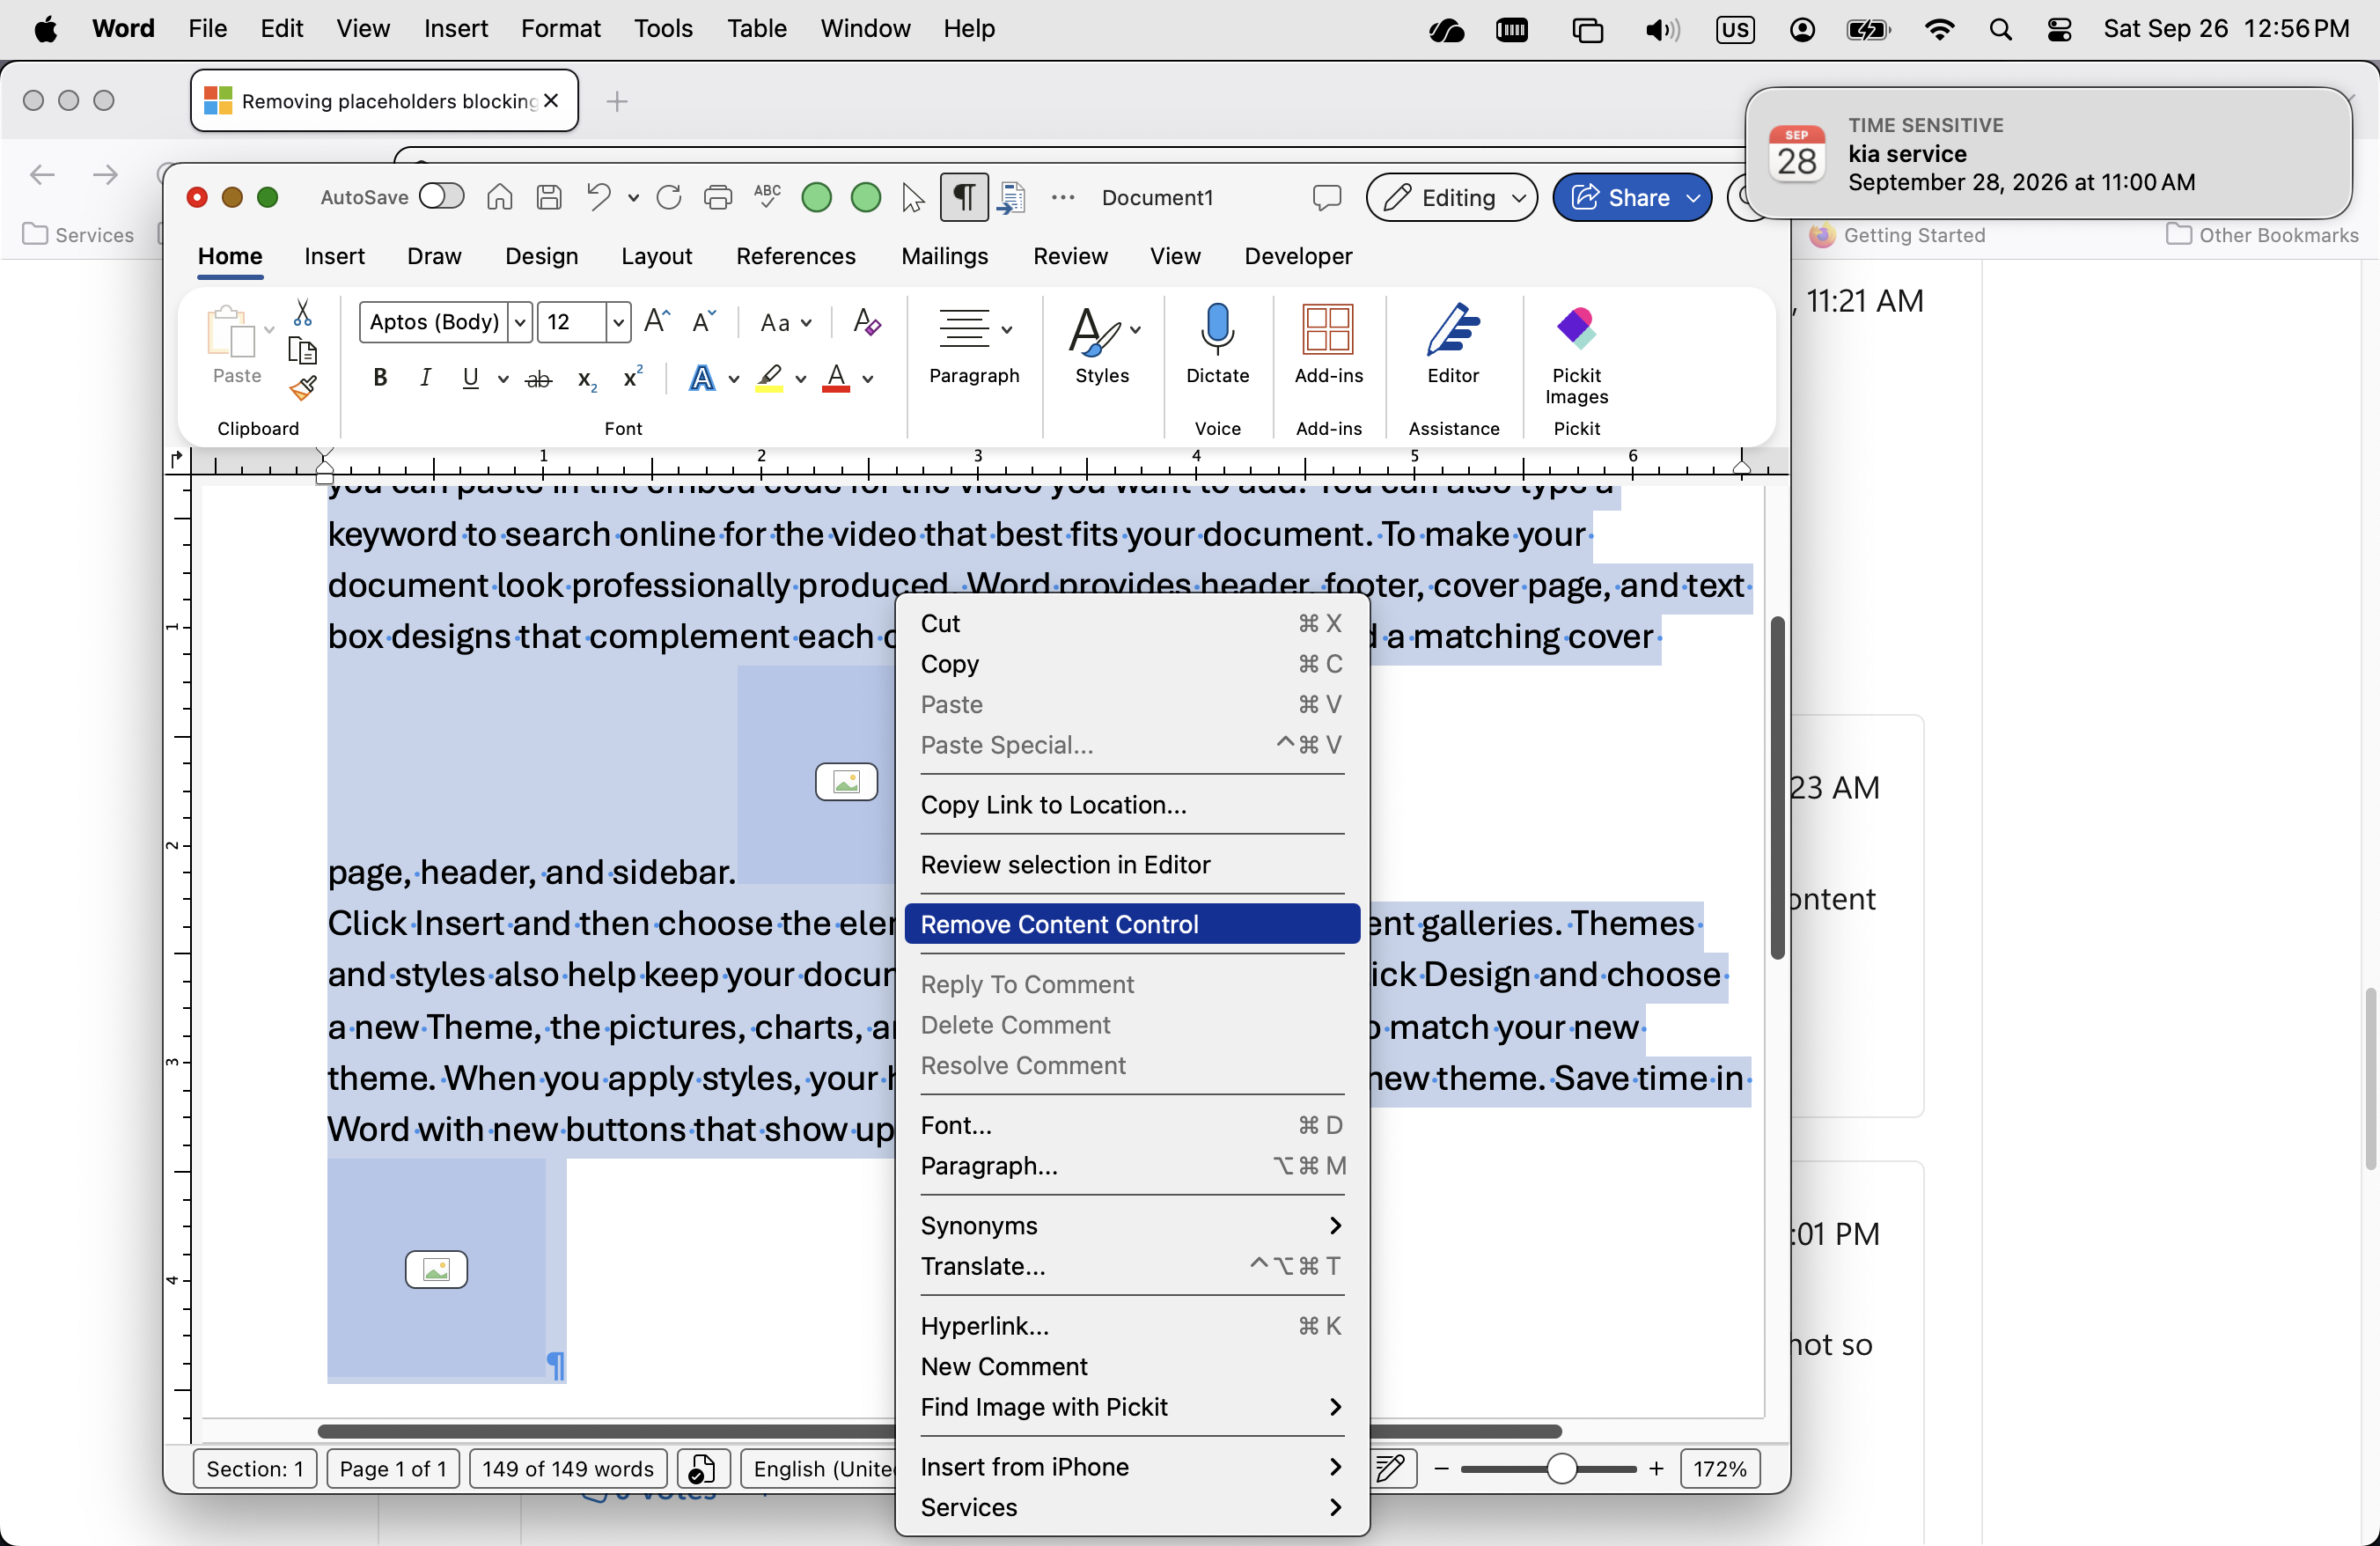Open the Editing mode dropdown
Screen dimensions: 2380x1546
click(1451, 197)
